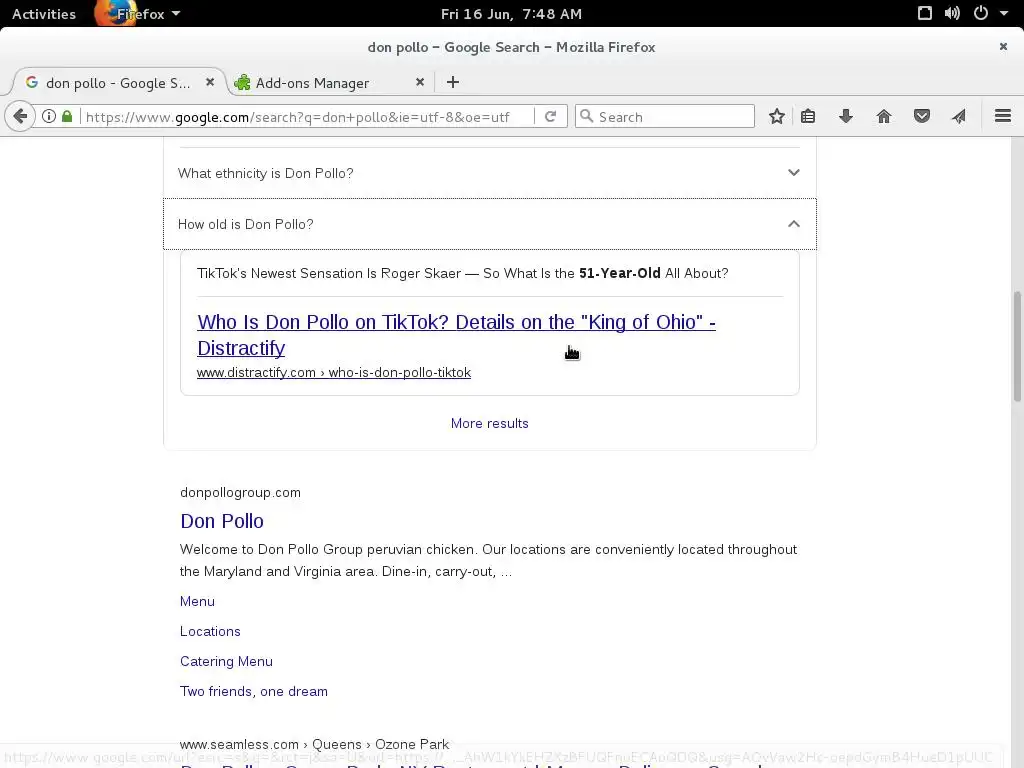
Task: Open the Don Pollo result title link
Action: point(222,521)
